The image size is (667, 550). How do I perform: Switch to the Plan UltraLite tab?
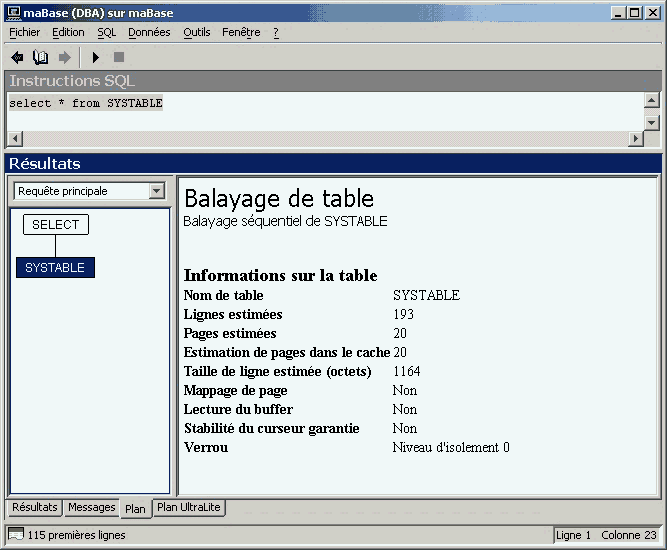click(x=189, y=508)
